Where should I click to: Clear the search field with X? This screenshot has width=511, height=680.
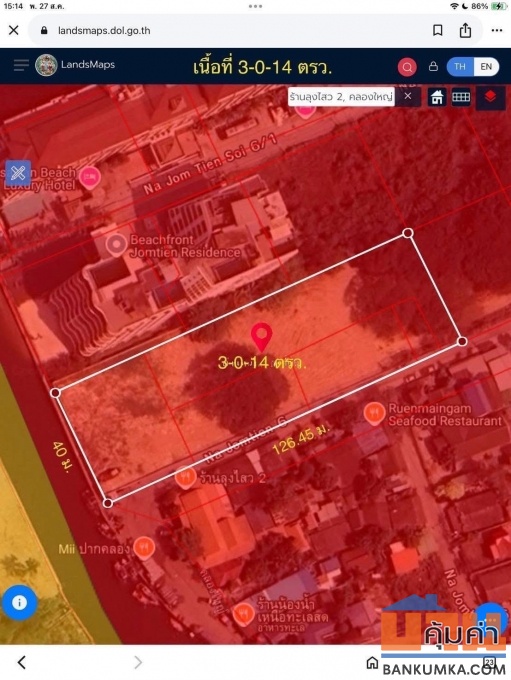pos(407,96)
